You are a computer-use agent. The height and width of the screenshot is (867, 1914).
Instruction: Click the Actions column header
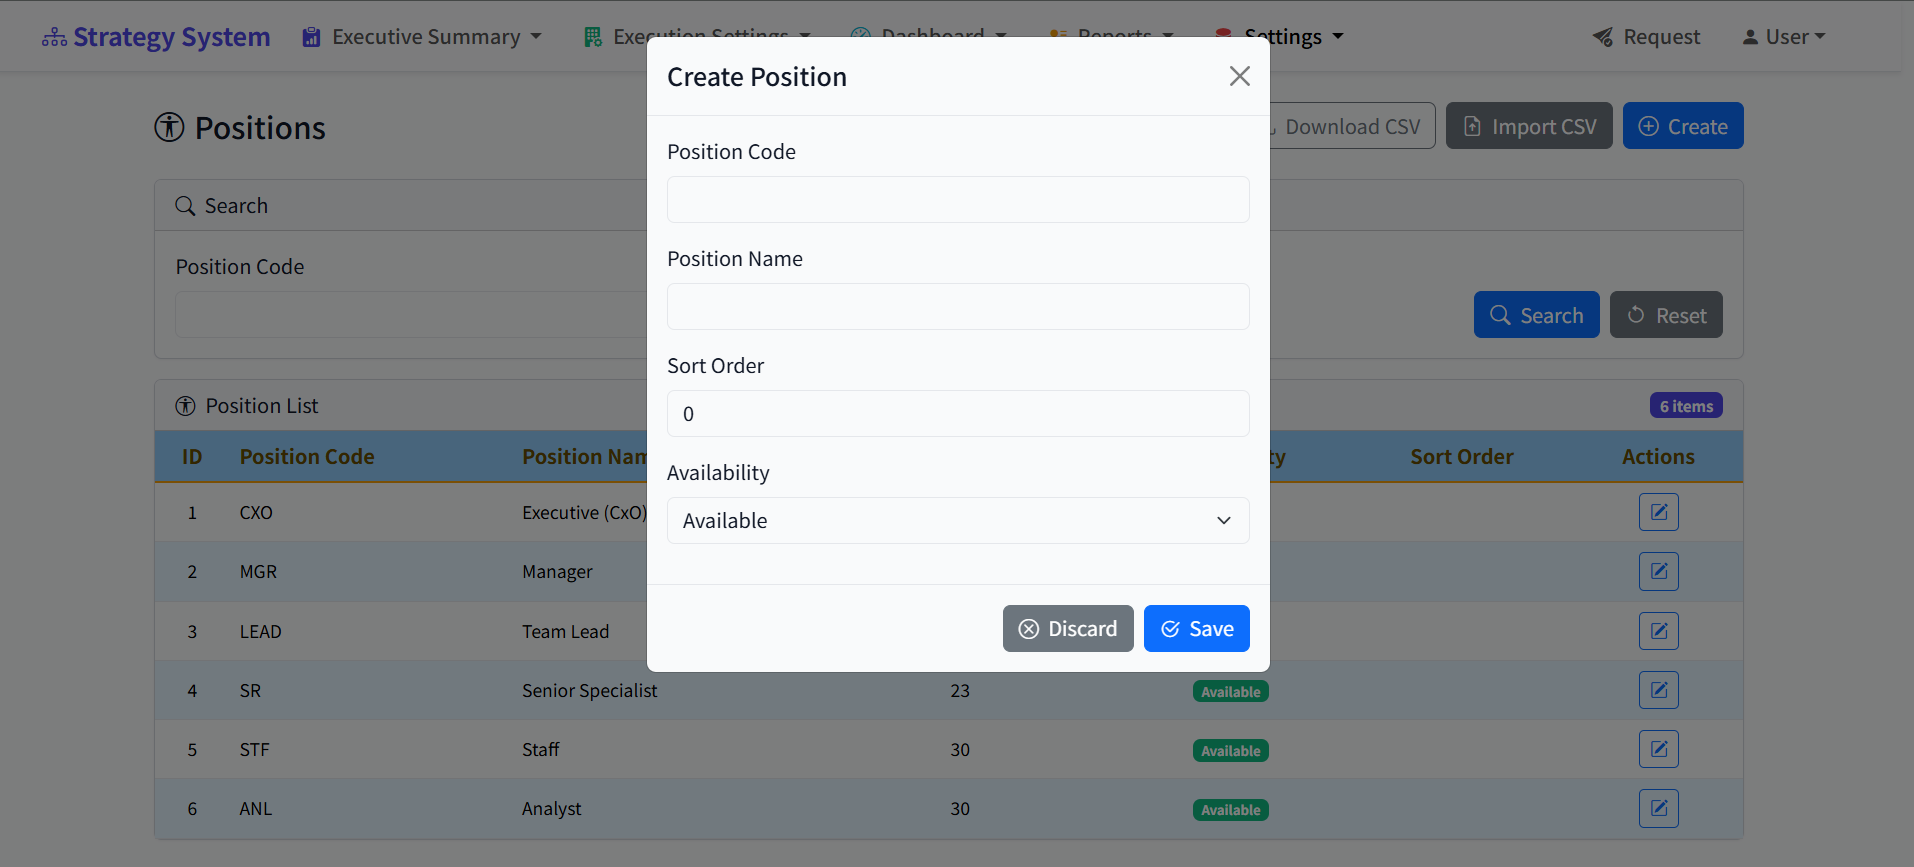pos(1658,457)
